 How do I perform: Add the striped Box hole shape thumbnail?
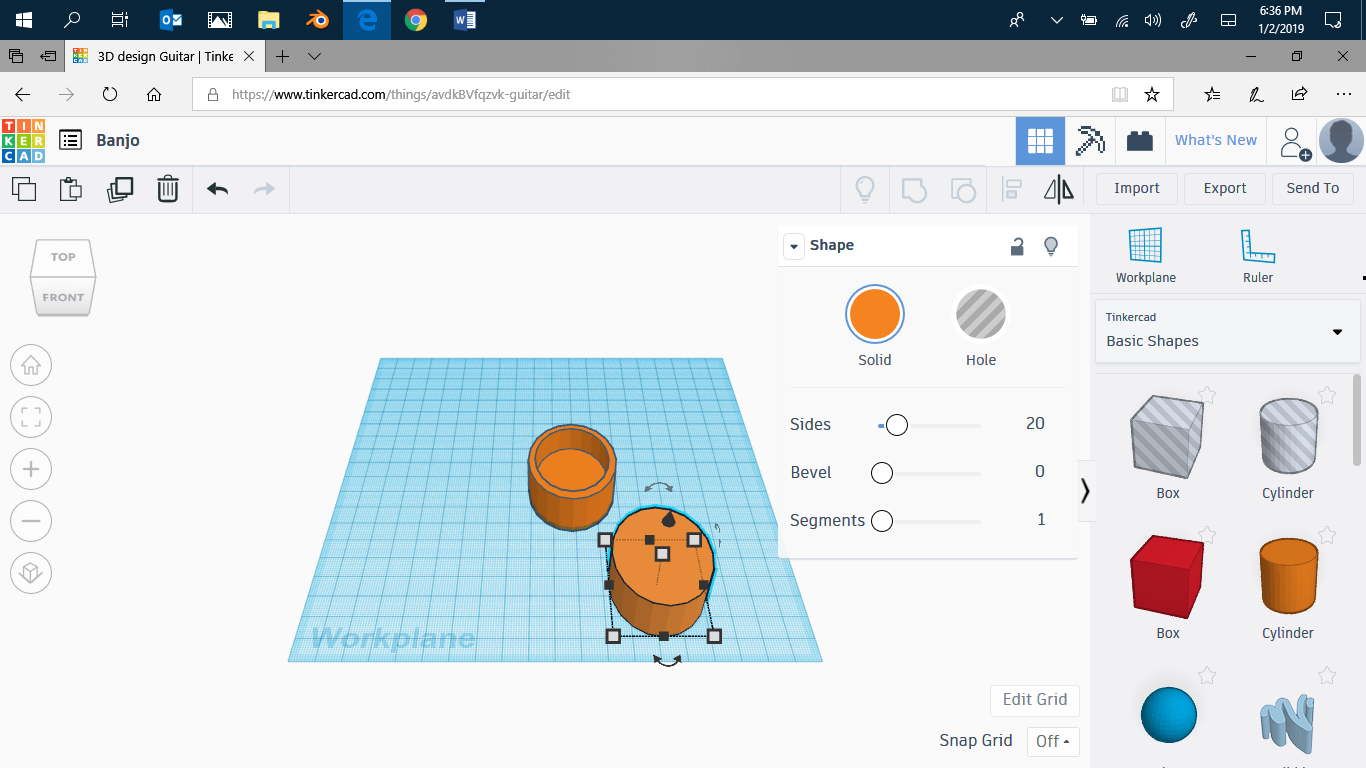click(x=1168, y=436)
